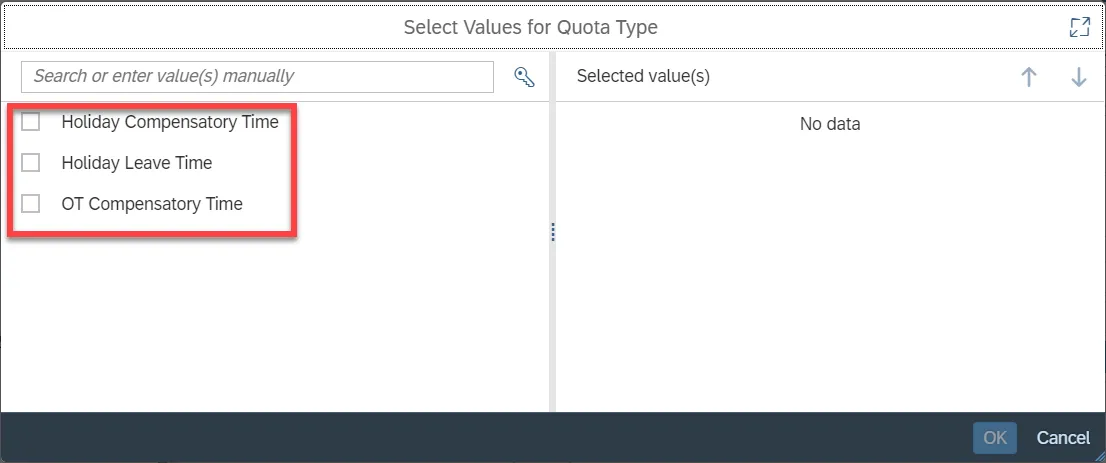Tick the Holiday Leave Time checkbox
This screenshot has height=463, width=1106.
pos(31,162)
